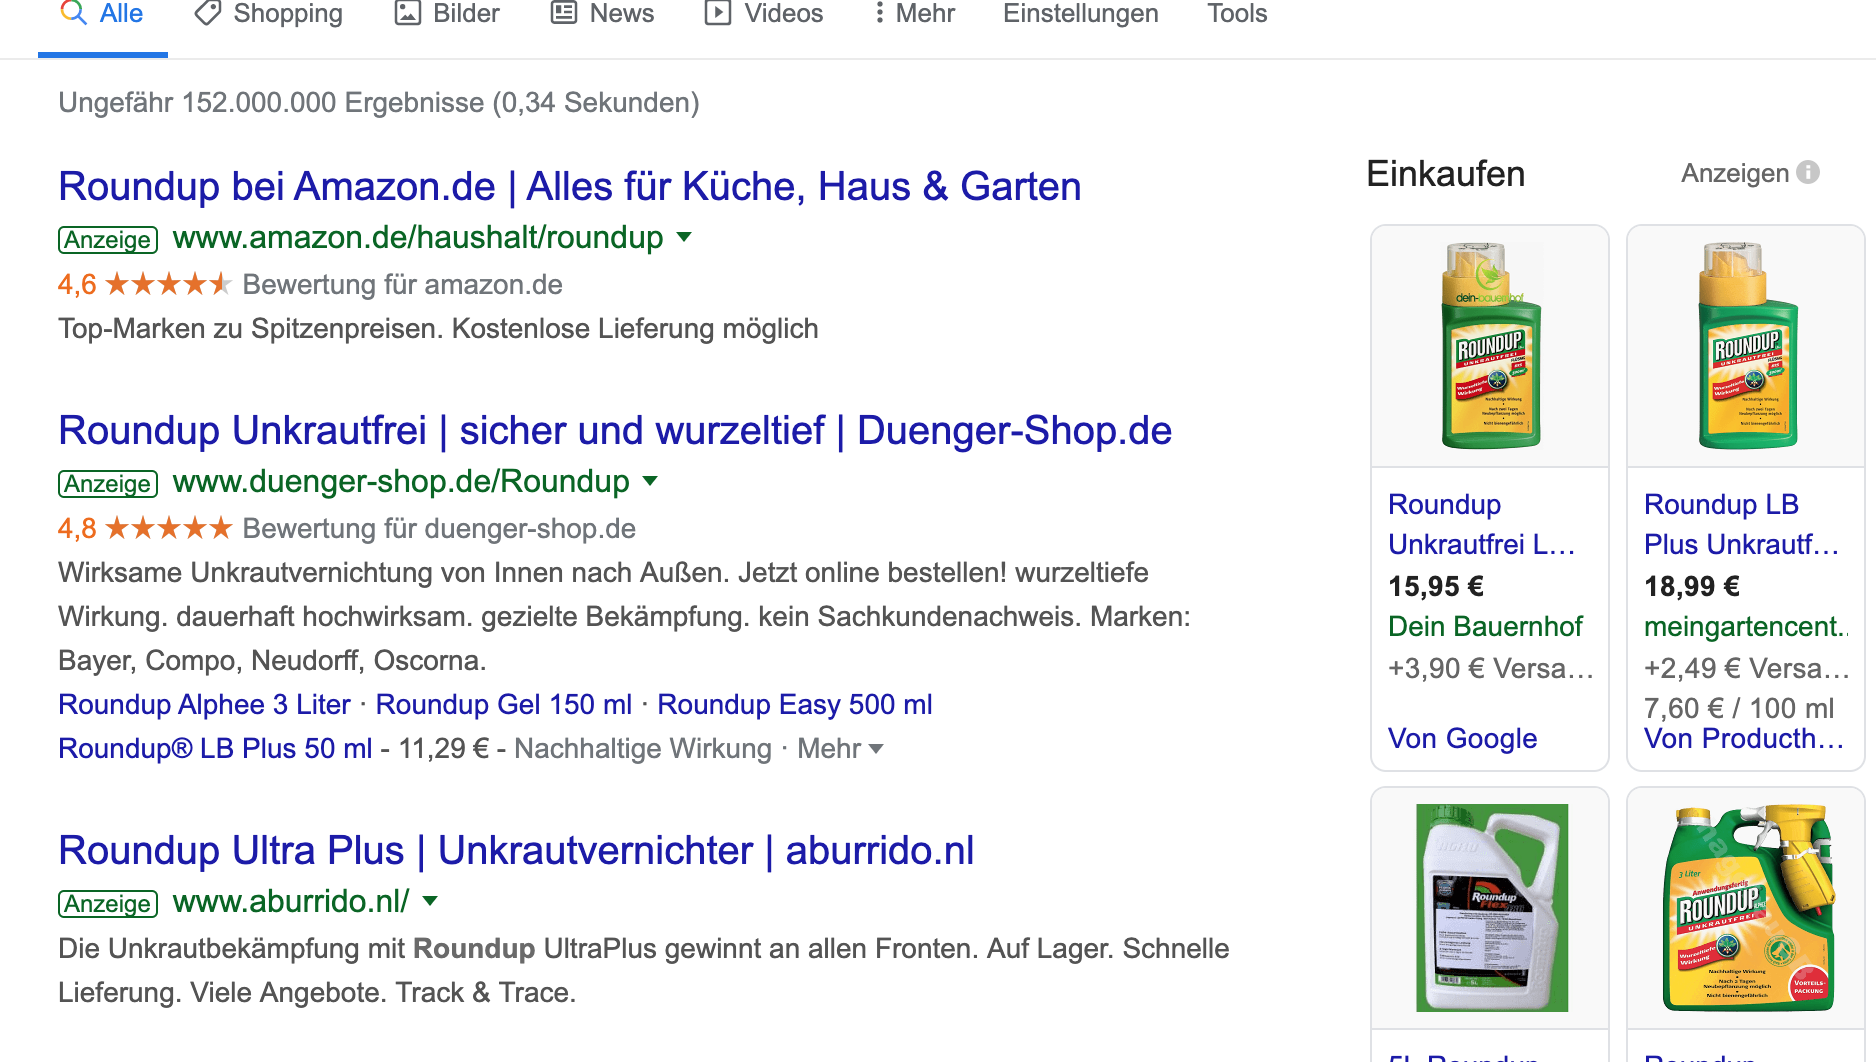Open Roundup® LB Plus 50 ml link

tap(215, 749)
